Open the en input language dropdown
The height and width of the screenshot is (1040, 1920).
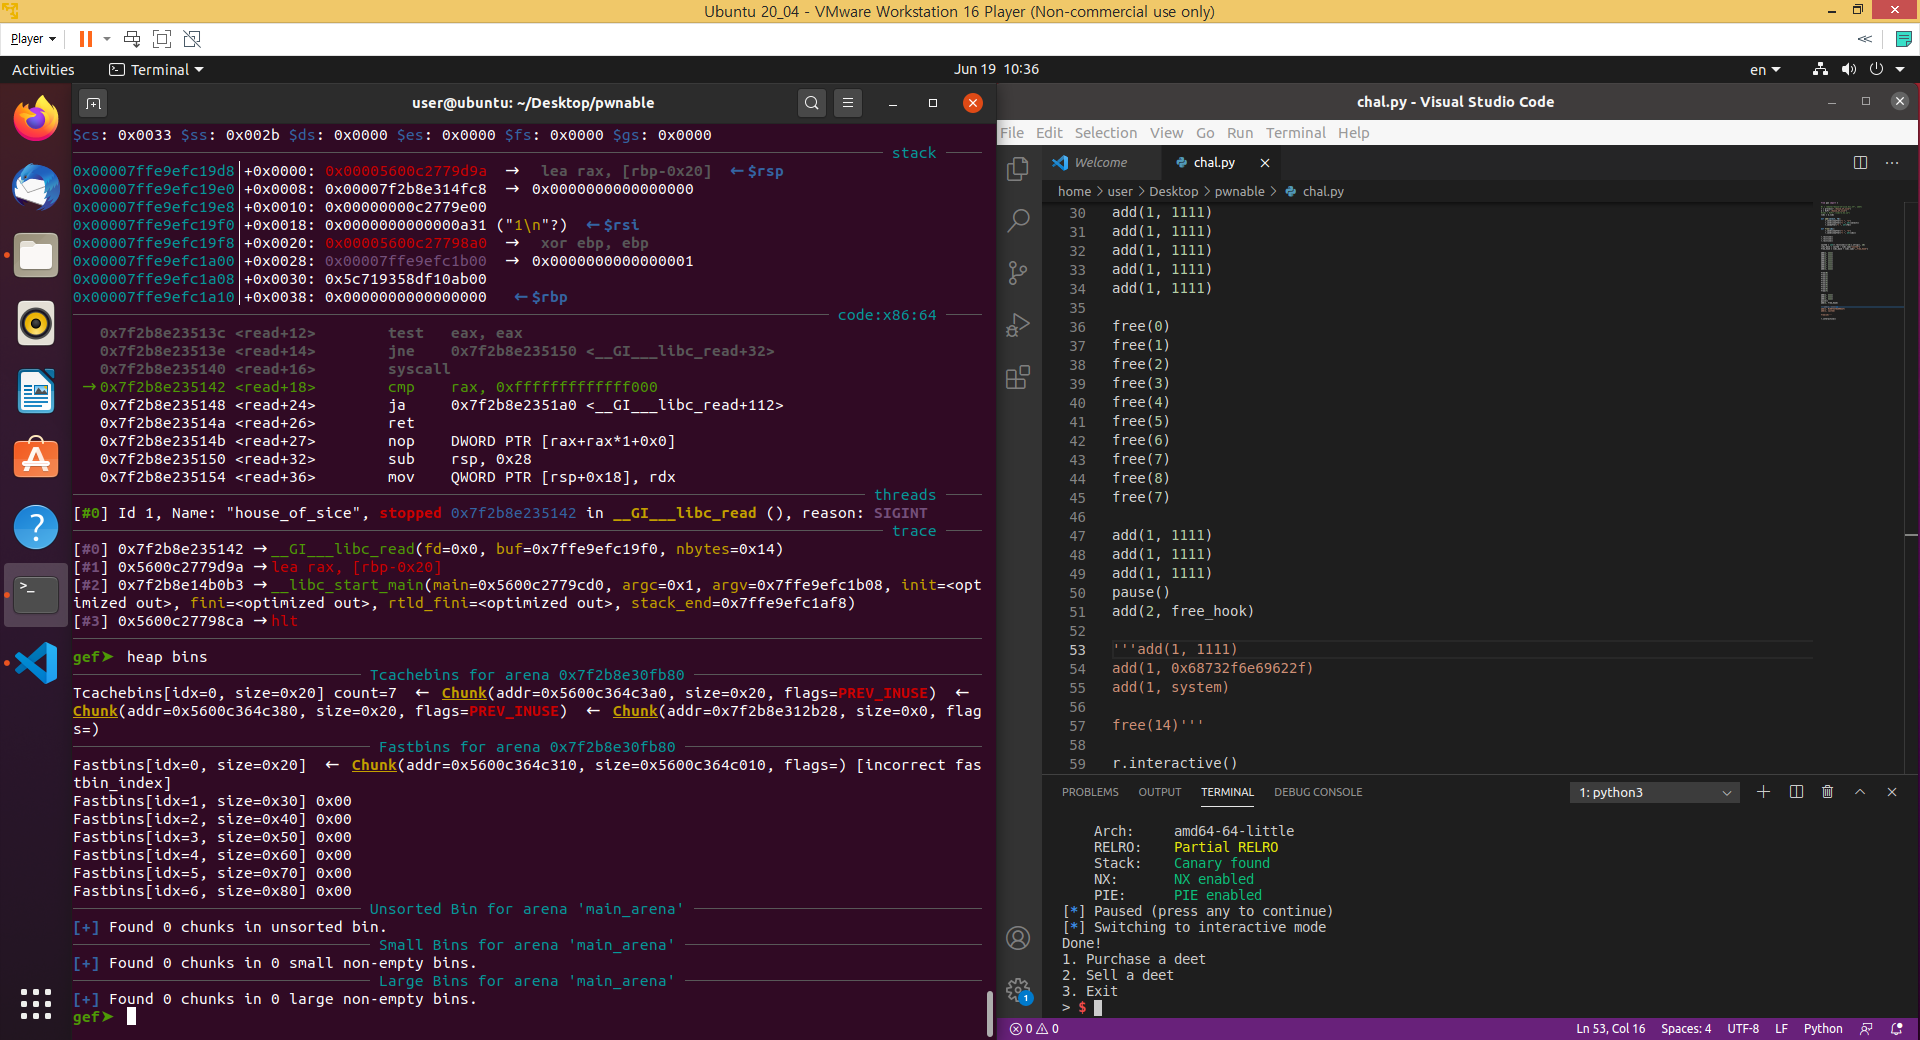pyautogui.click(x=1765, y=70)
